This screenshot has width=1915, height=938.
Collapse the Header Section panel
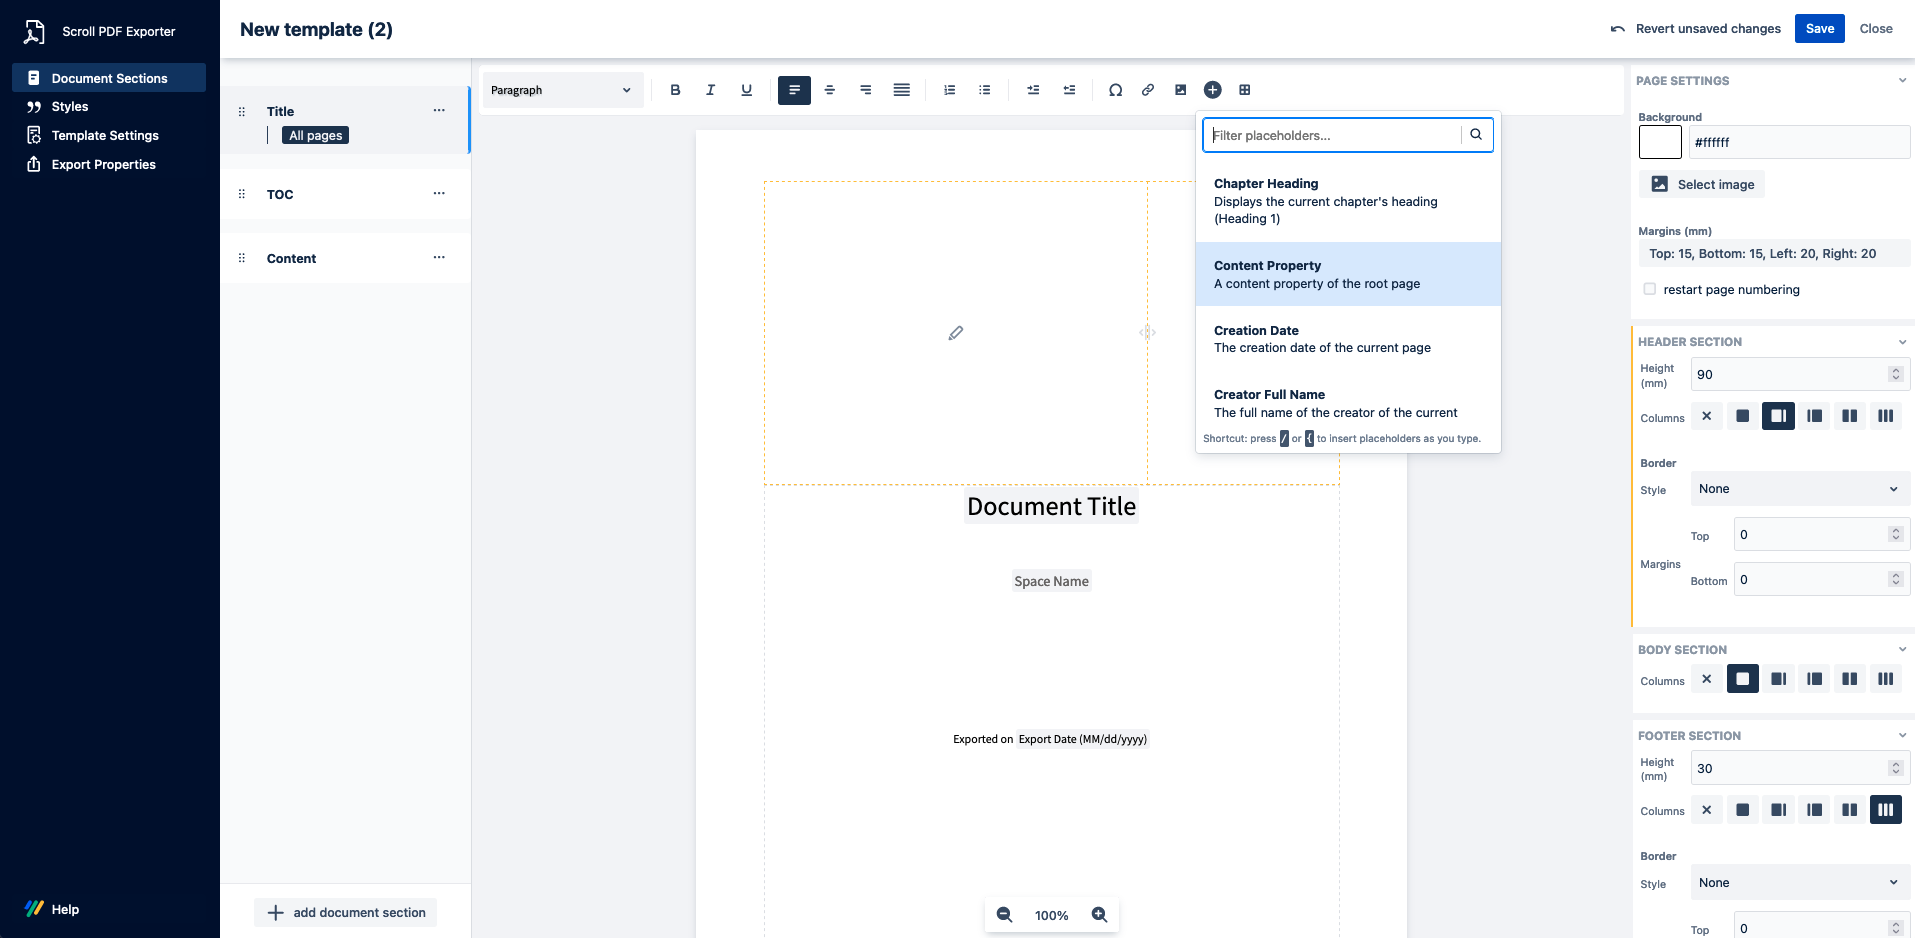coord(1902,342)
